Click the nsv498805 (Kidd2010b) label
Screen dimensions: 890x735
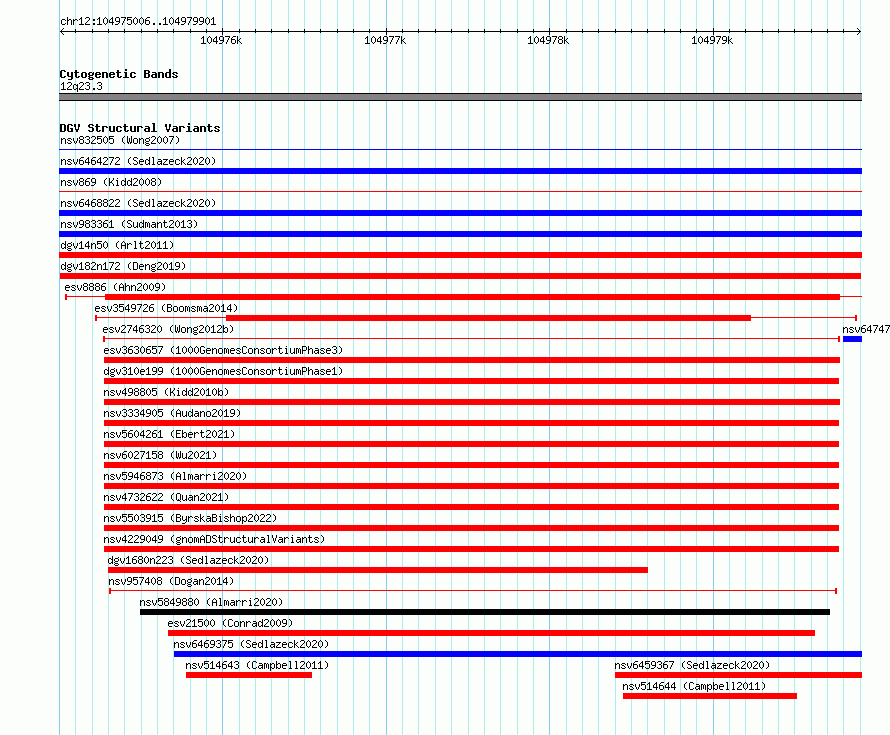pyautogui.click(x=166, y=392)
